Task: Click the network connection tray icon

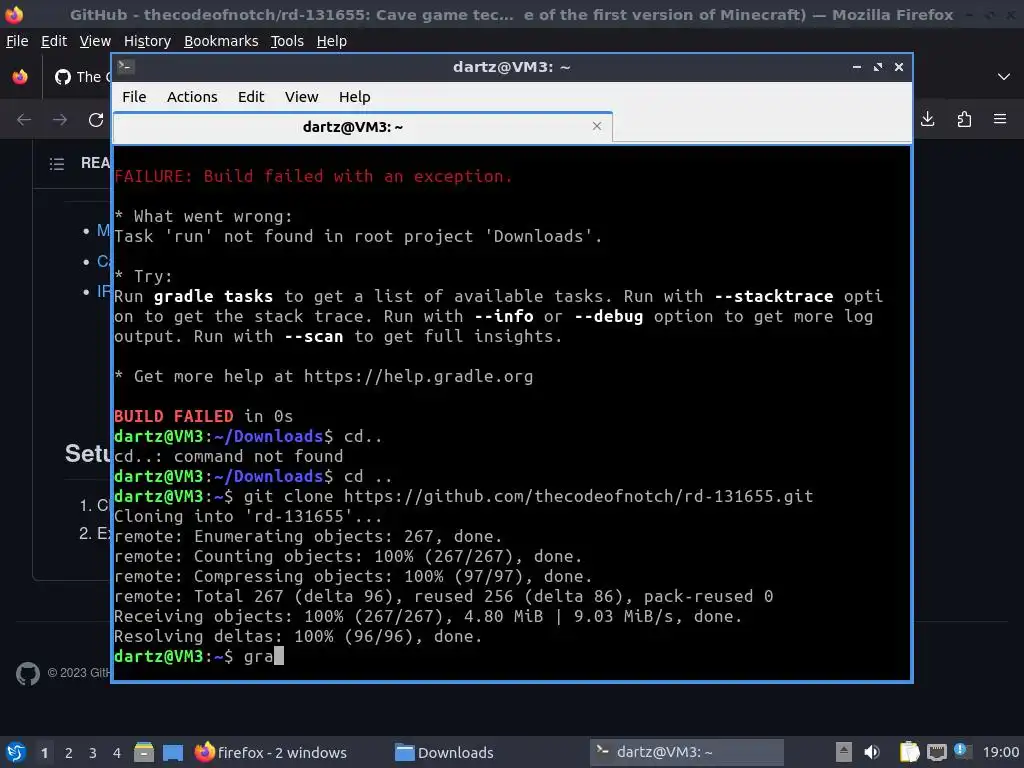Action: 936,752
